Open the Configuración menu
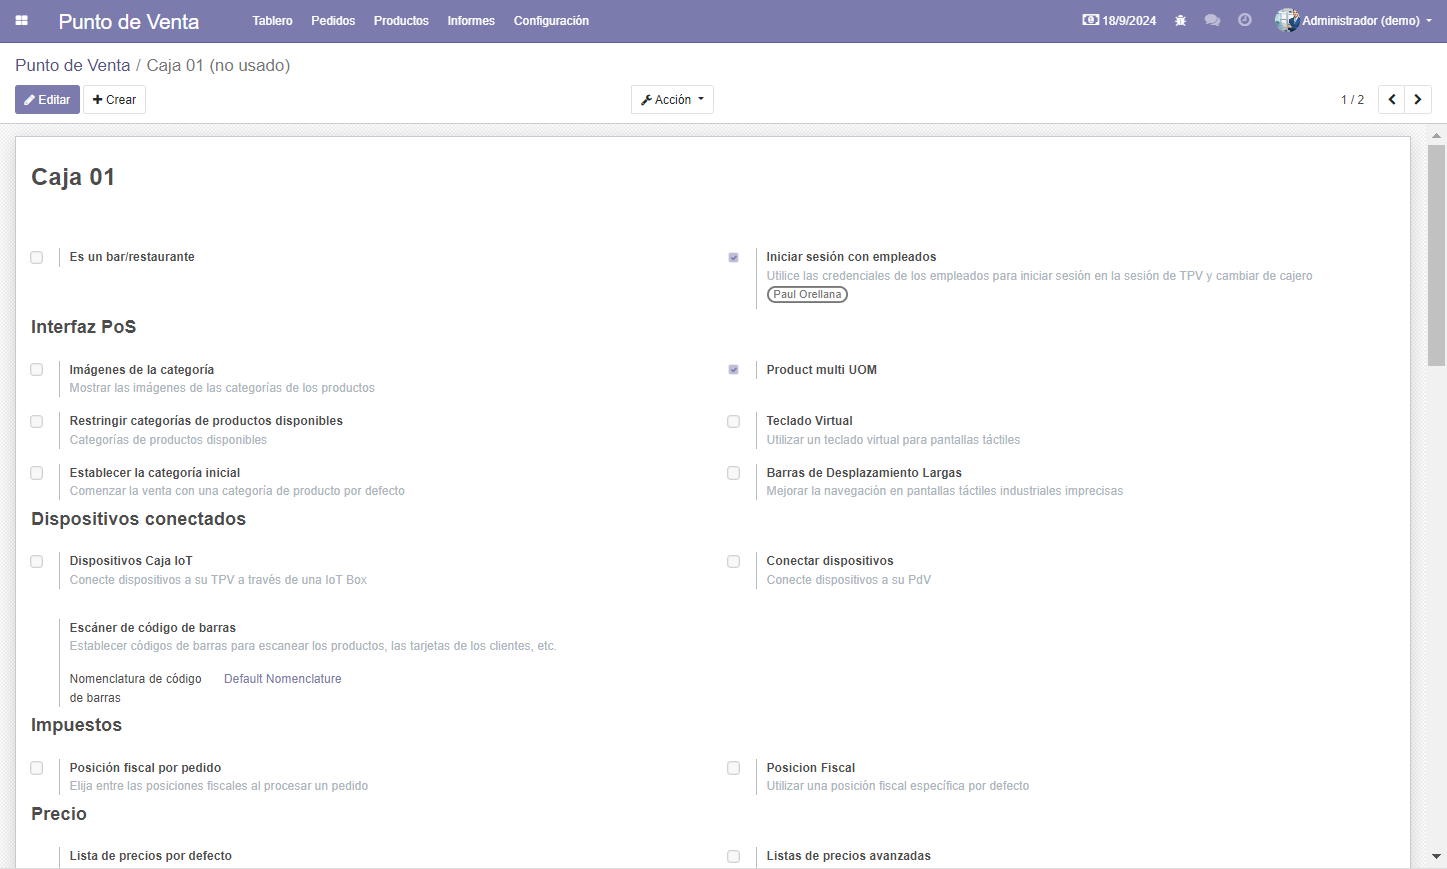Viewport: 1447px width, 869px height. point(551,21)
